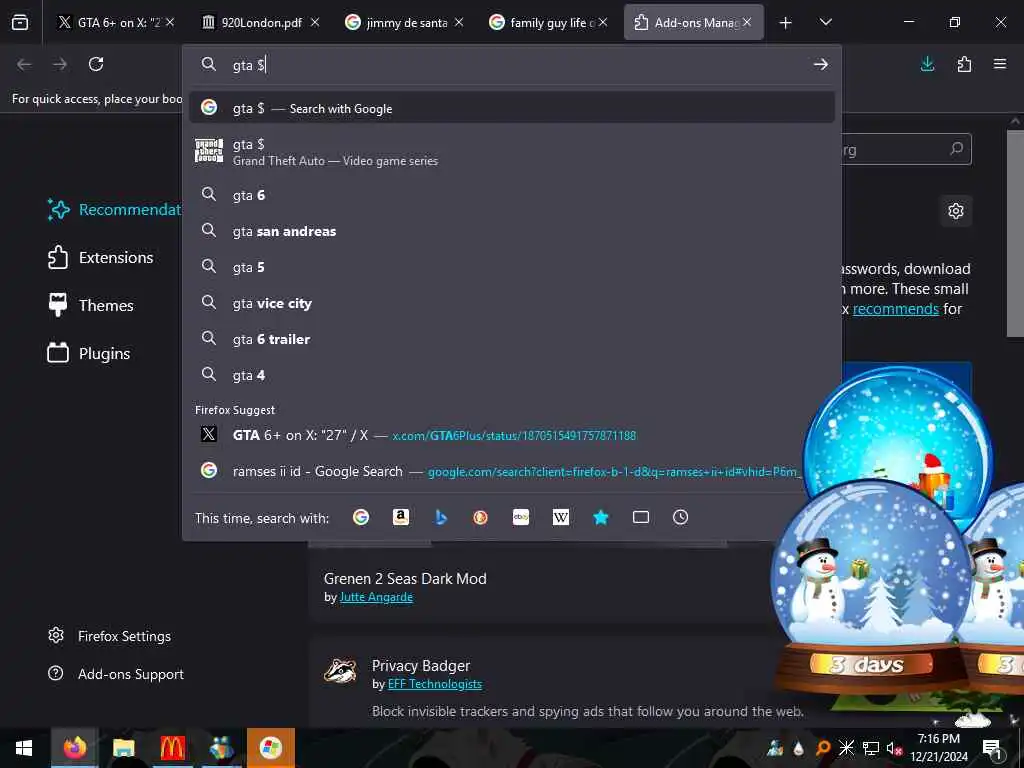The height and width of the screenshot is (768, 1024).
Task: Select the gta 6 trailer suggestion
Action: (512, 339)
